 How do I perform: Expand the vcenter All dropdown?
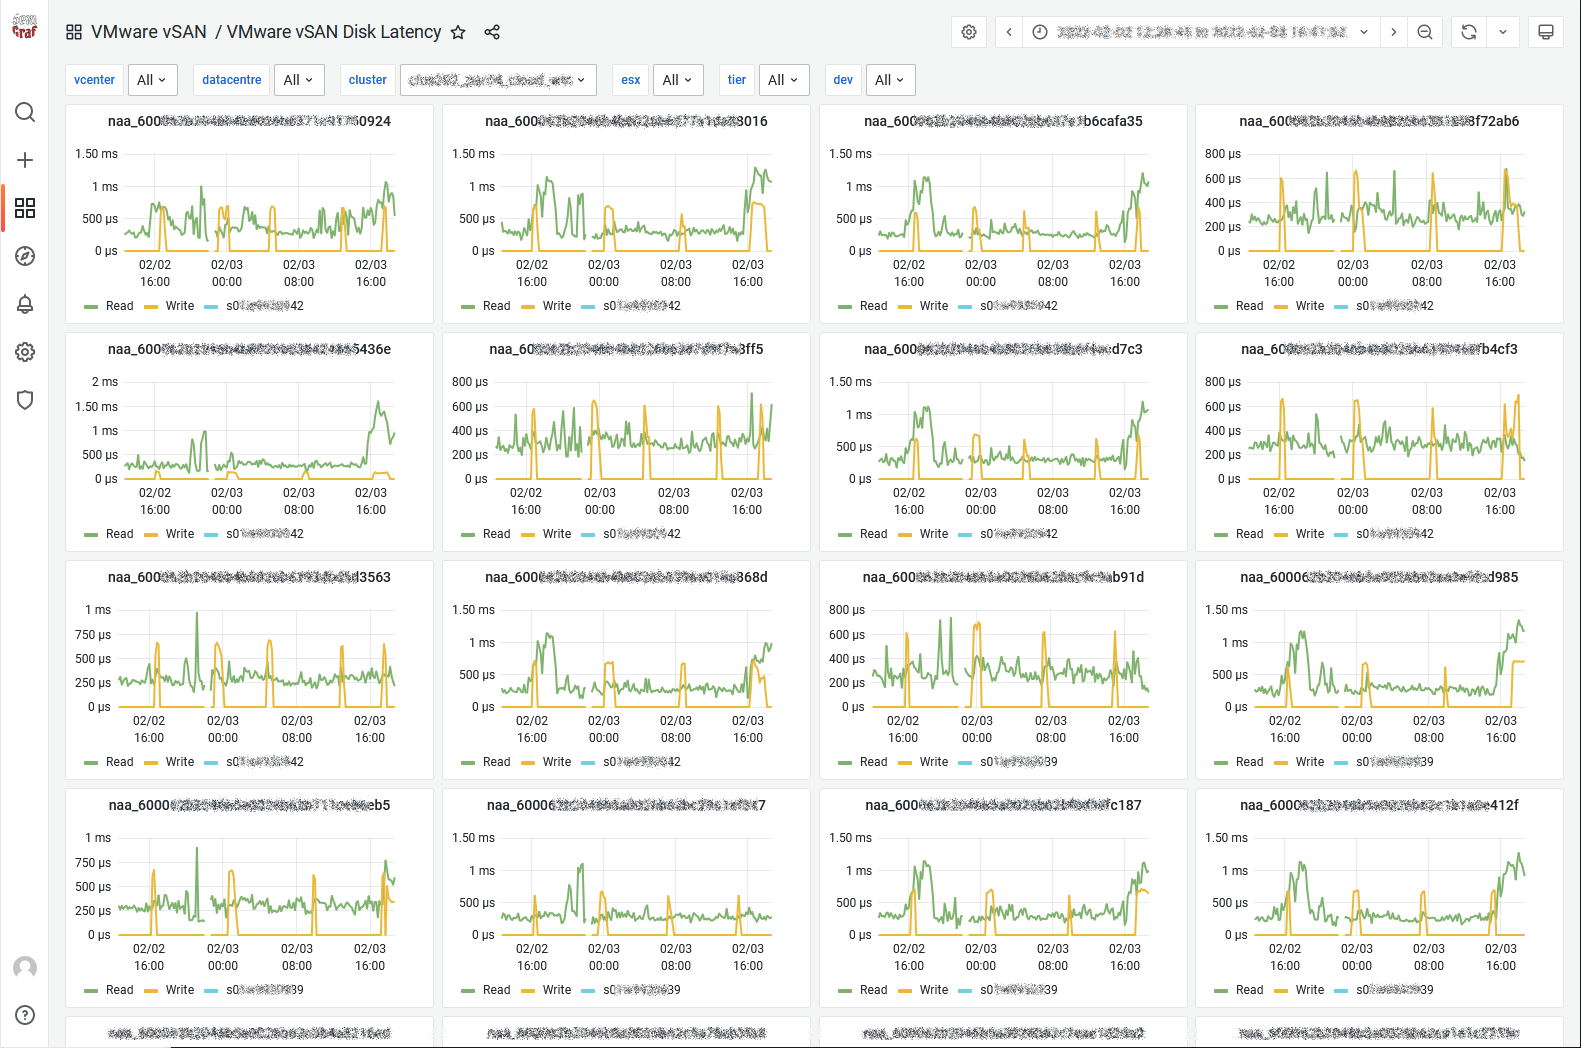click(x=152, y=80)
